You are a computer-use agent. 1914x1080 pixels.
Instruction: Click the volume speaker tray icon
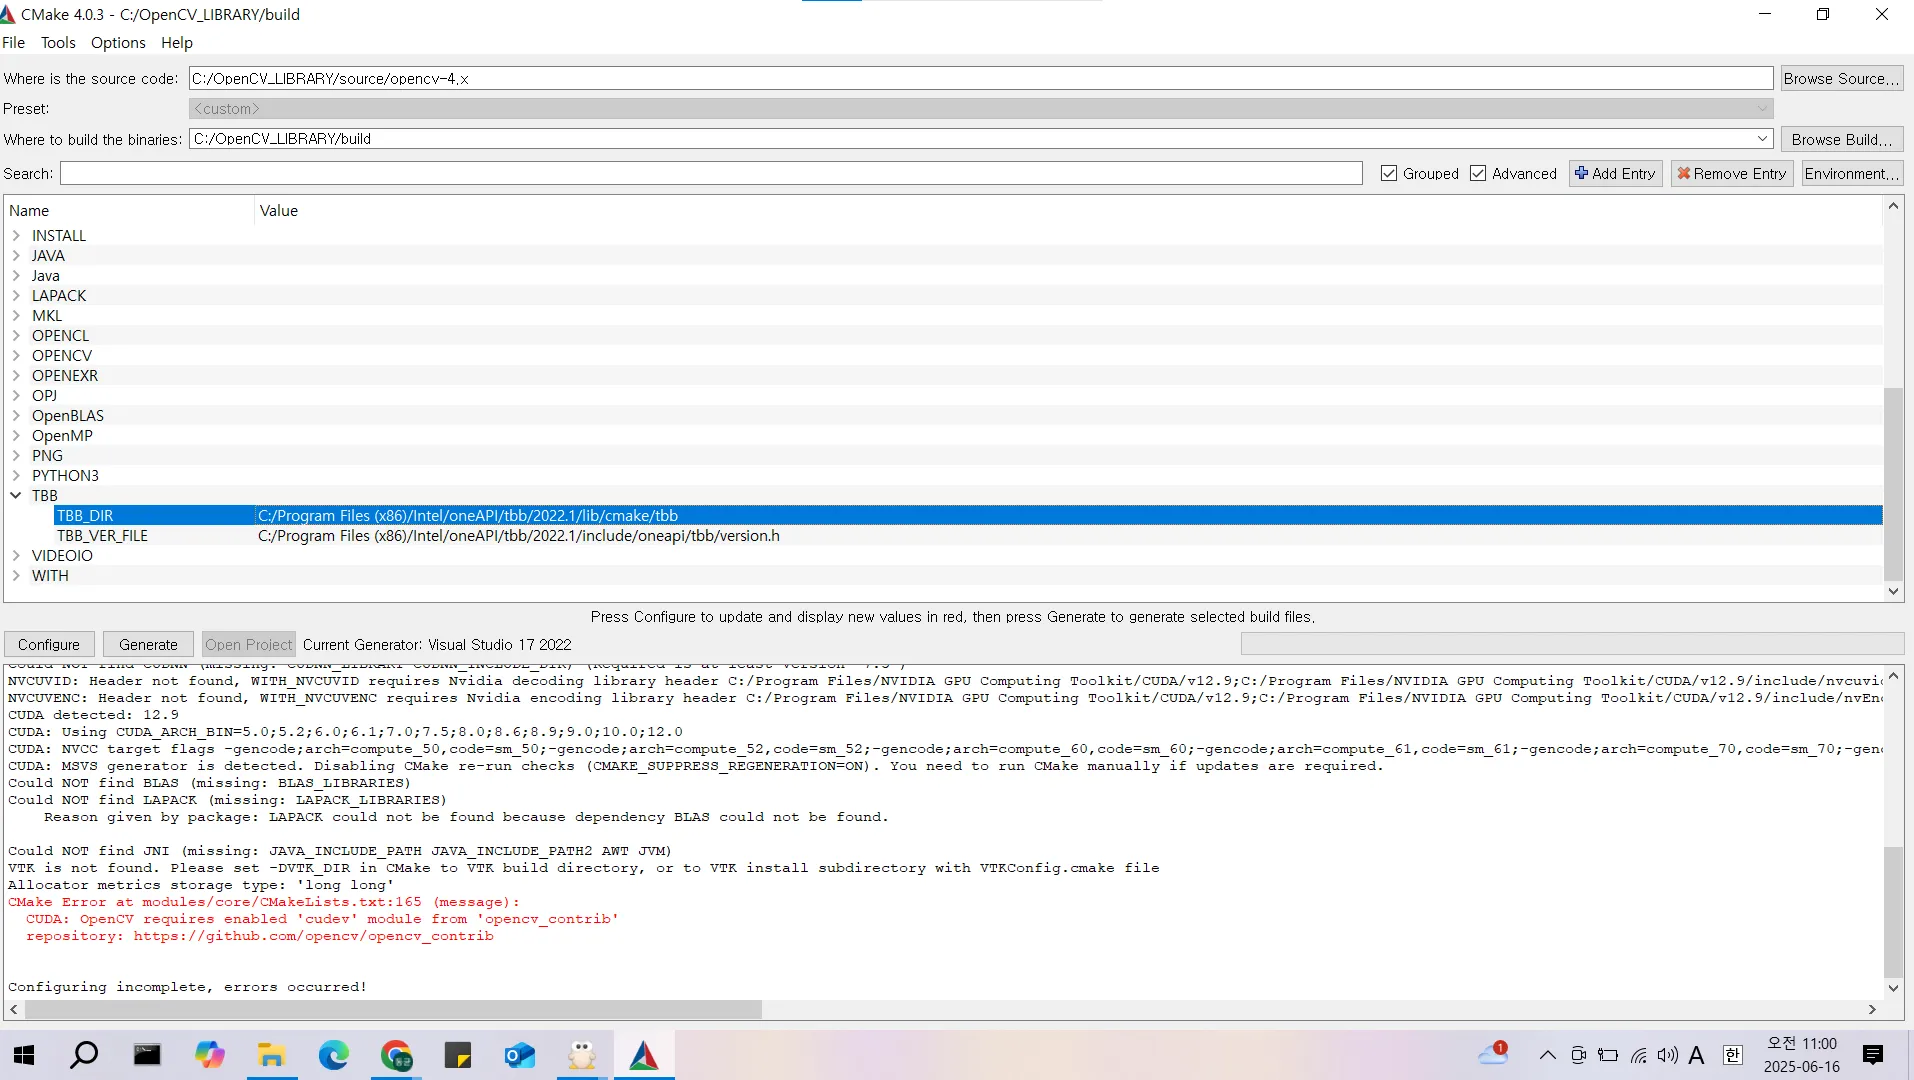pyautogui.click(x=1667, y=1055)
